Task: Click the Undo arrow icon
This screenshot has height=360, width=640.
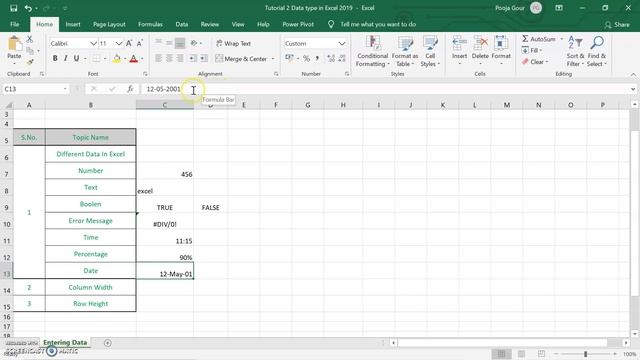Action: click(28, 8)
